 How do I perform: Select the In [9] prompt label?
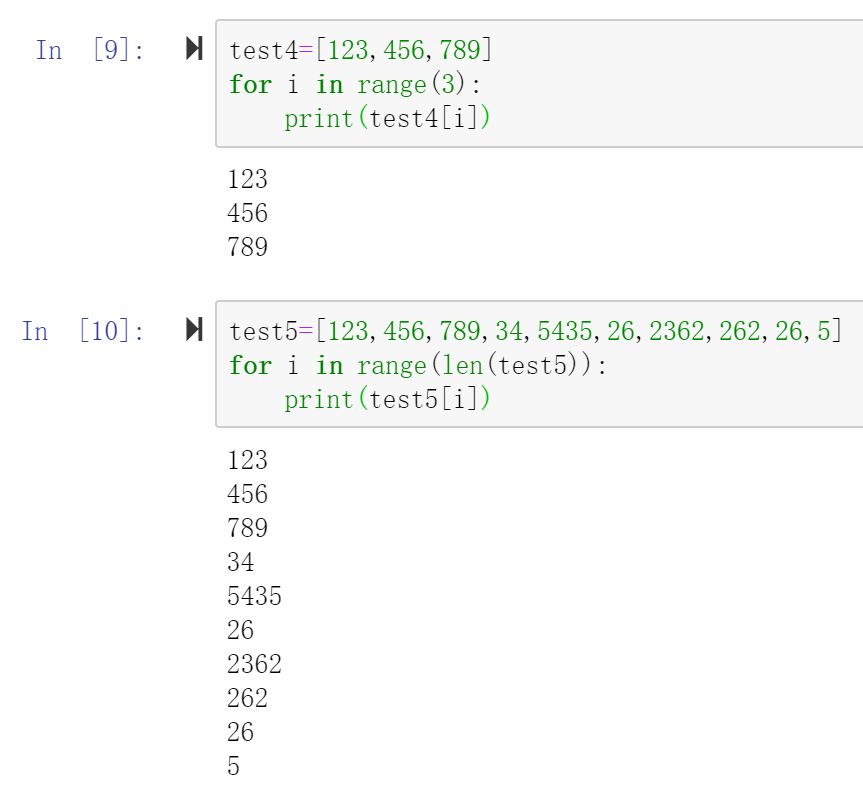click(x=90, y=49)
